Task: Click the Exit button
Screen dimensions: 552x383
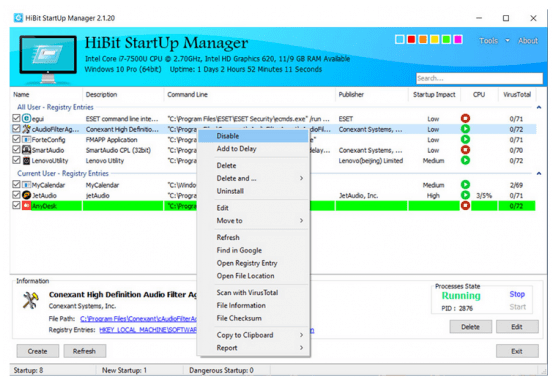Action: 517,351
